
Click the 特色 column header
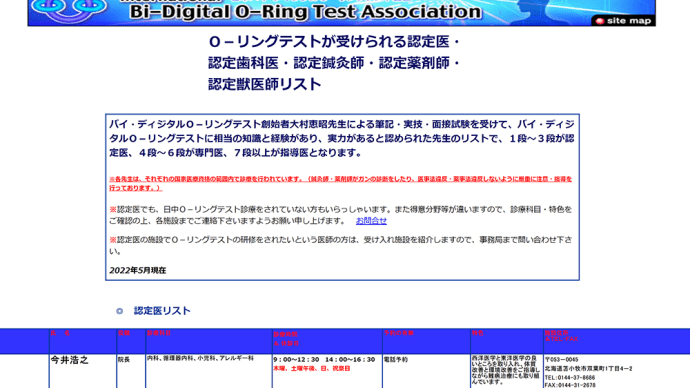pos(478,333)
